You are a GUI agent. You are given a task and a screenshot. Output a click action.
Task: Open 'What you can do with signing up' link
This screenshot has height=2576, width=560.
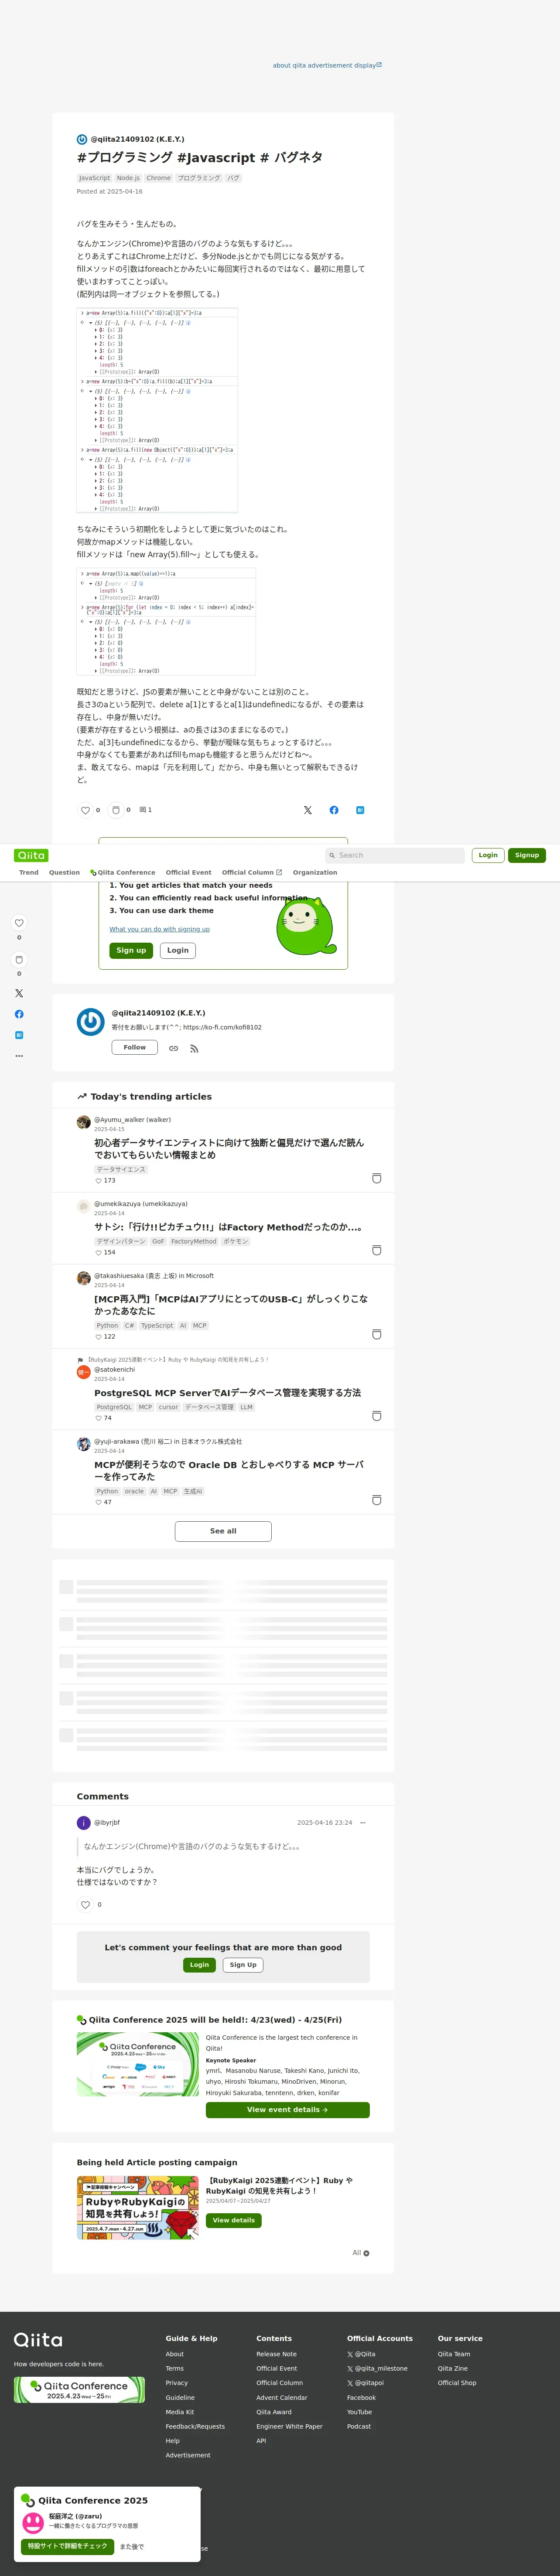pos(160,929)
